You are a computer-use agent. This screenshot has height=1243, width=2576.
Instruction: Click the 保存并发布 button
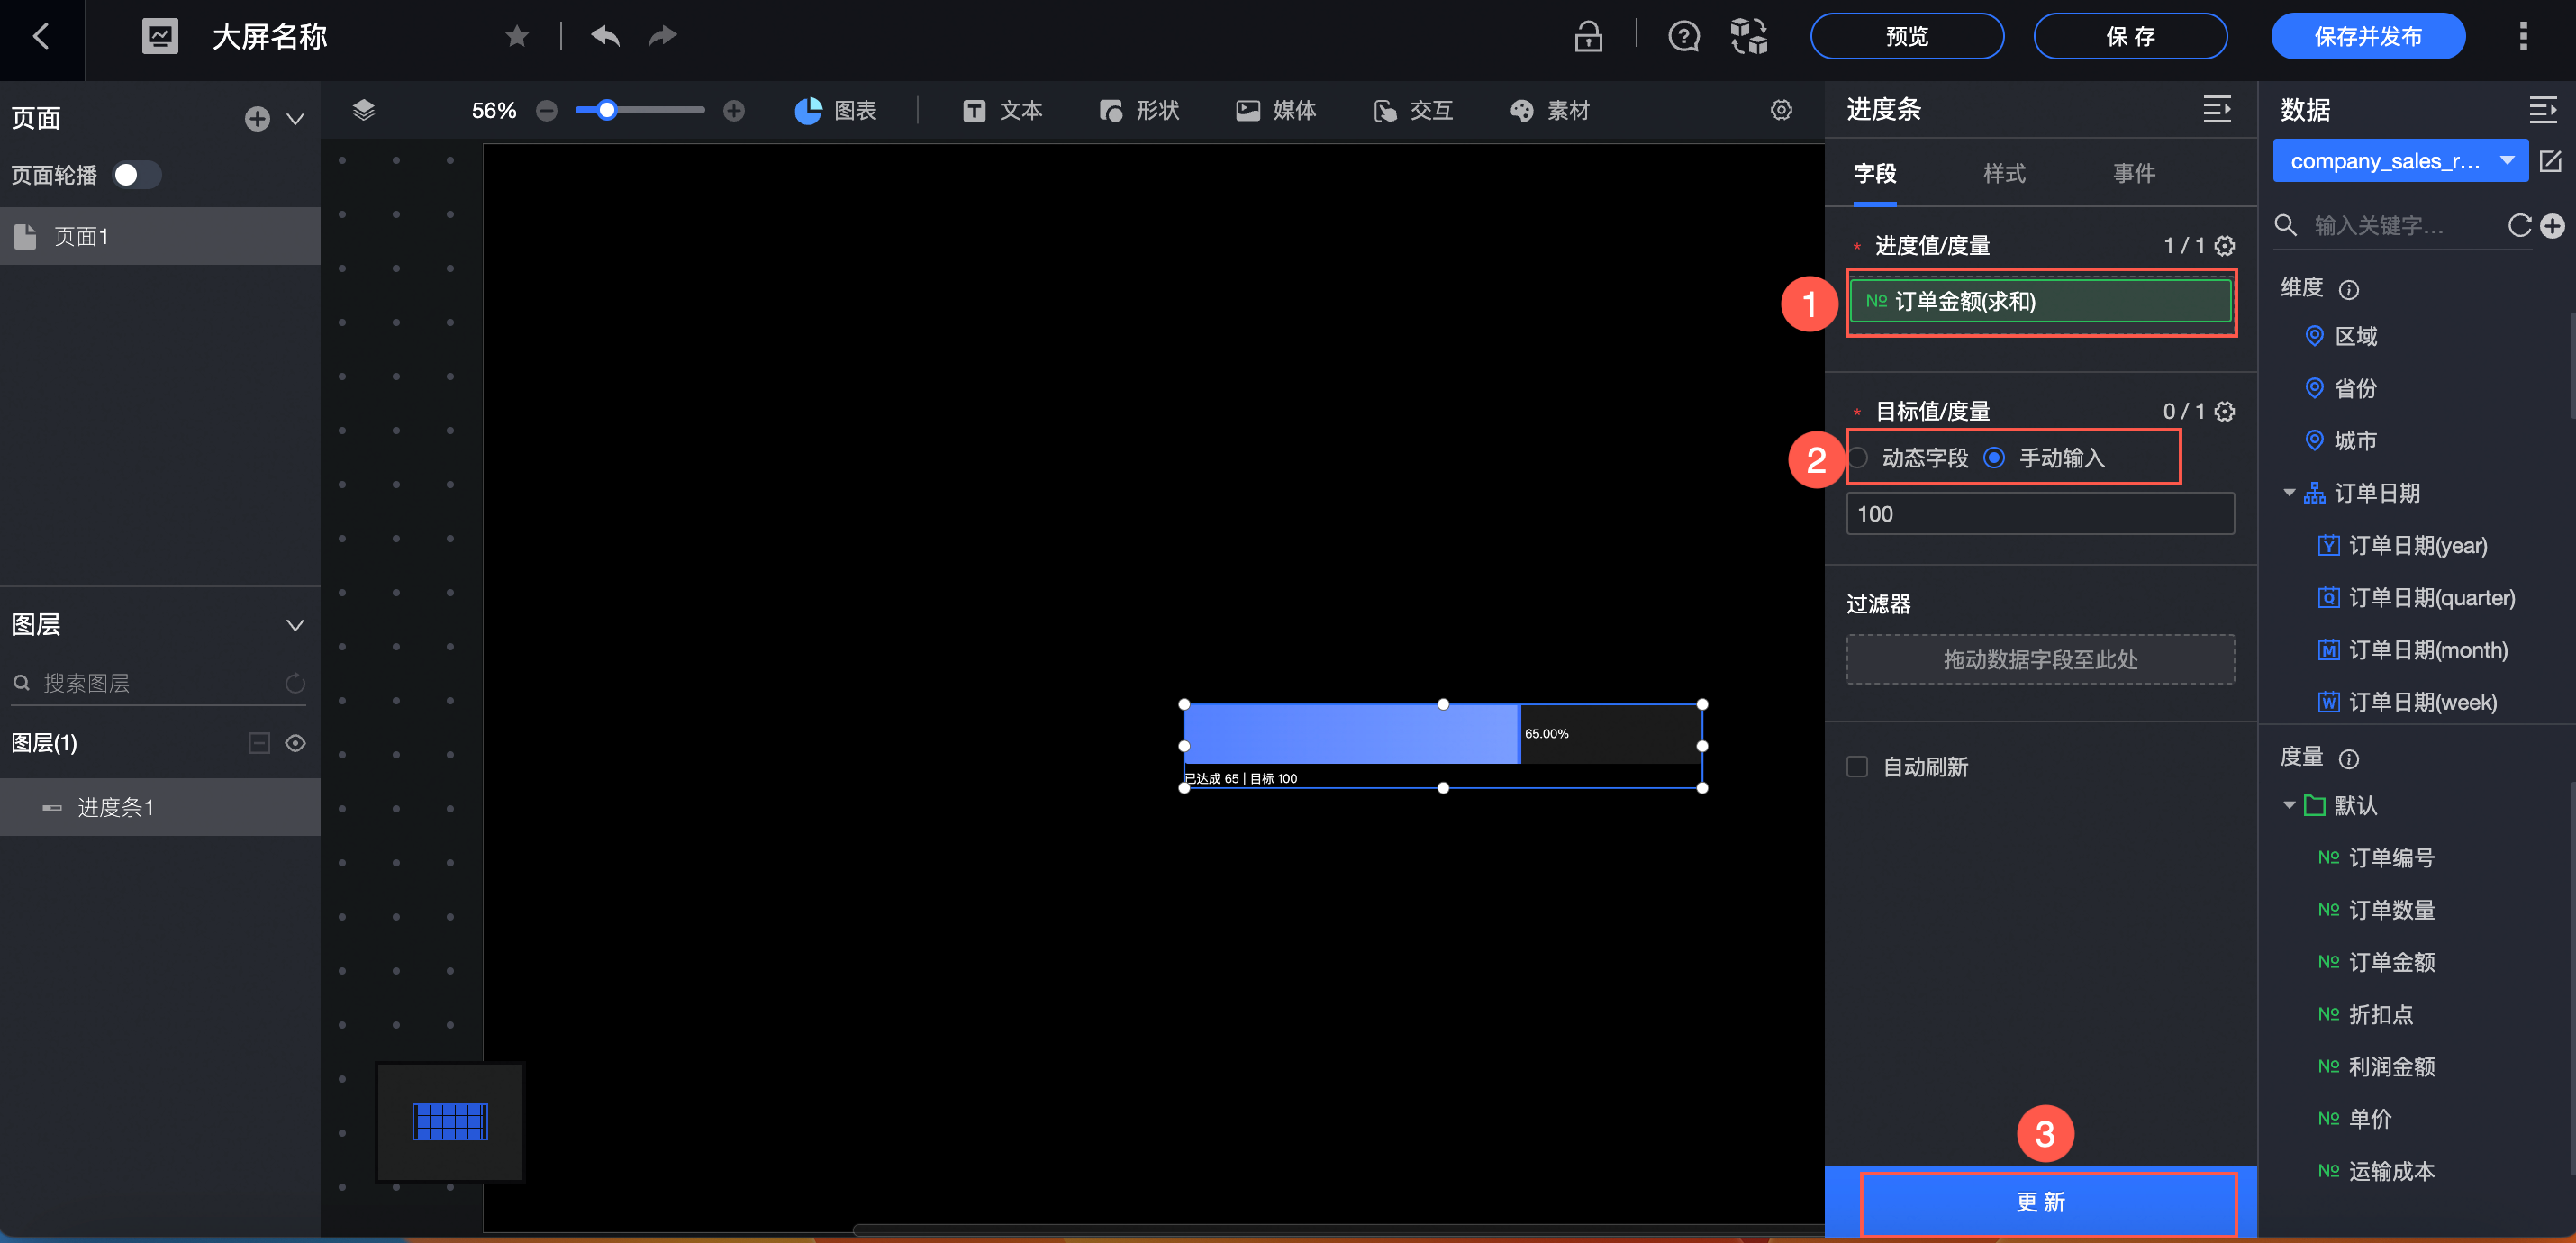[2367, 37]
